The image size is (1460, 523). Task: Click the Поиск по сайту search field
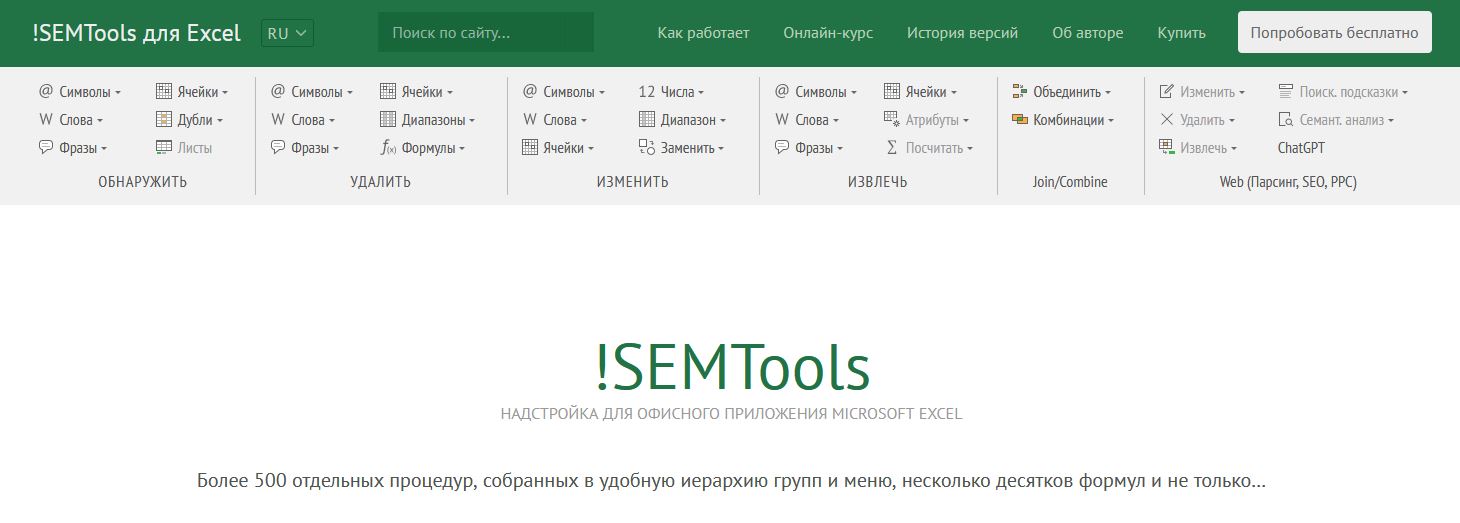tap(486, 33)
